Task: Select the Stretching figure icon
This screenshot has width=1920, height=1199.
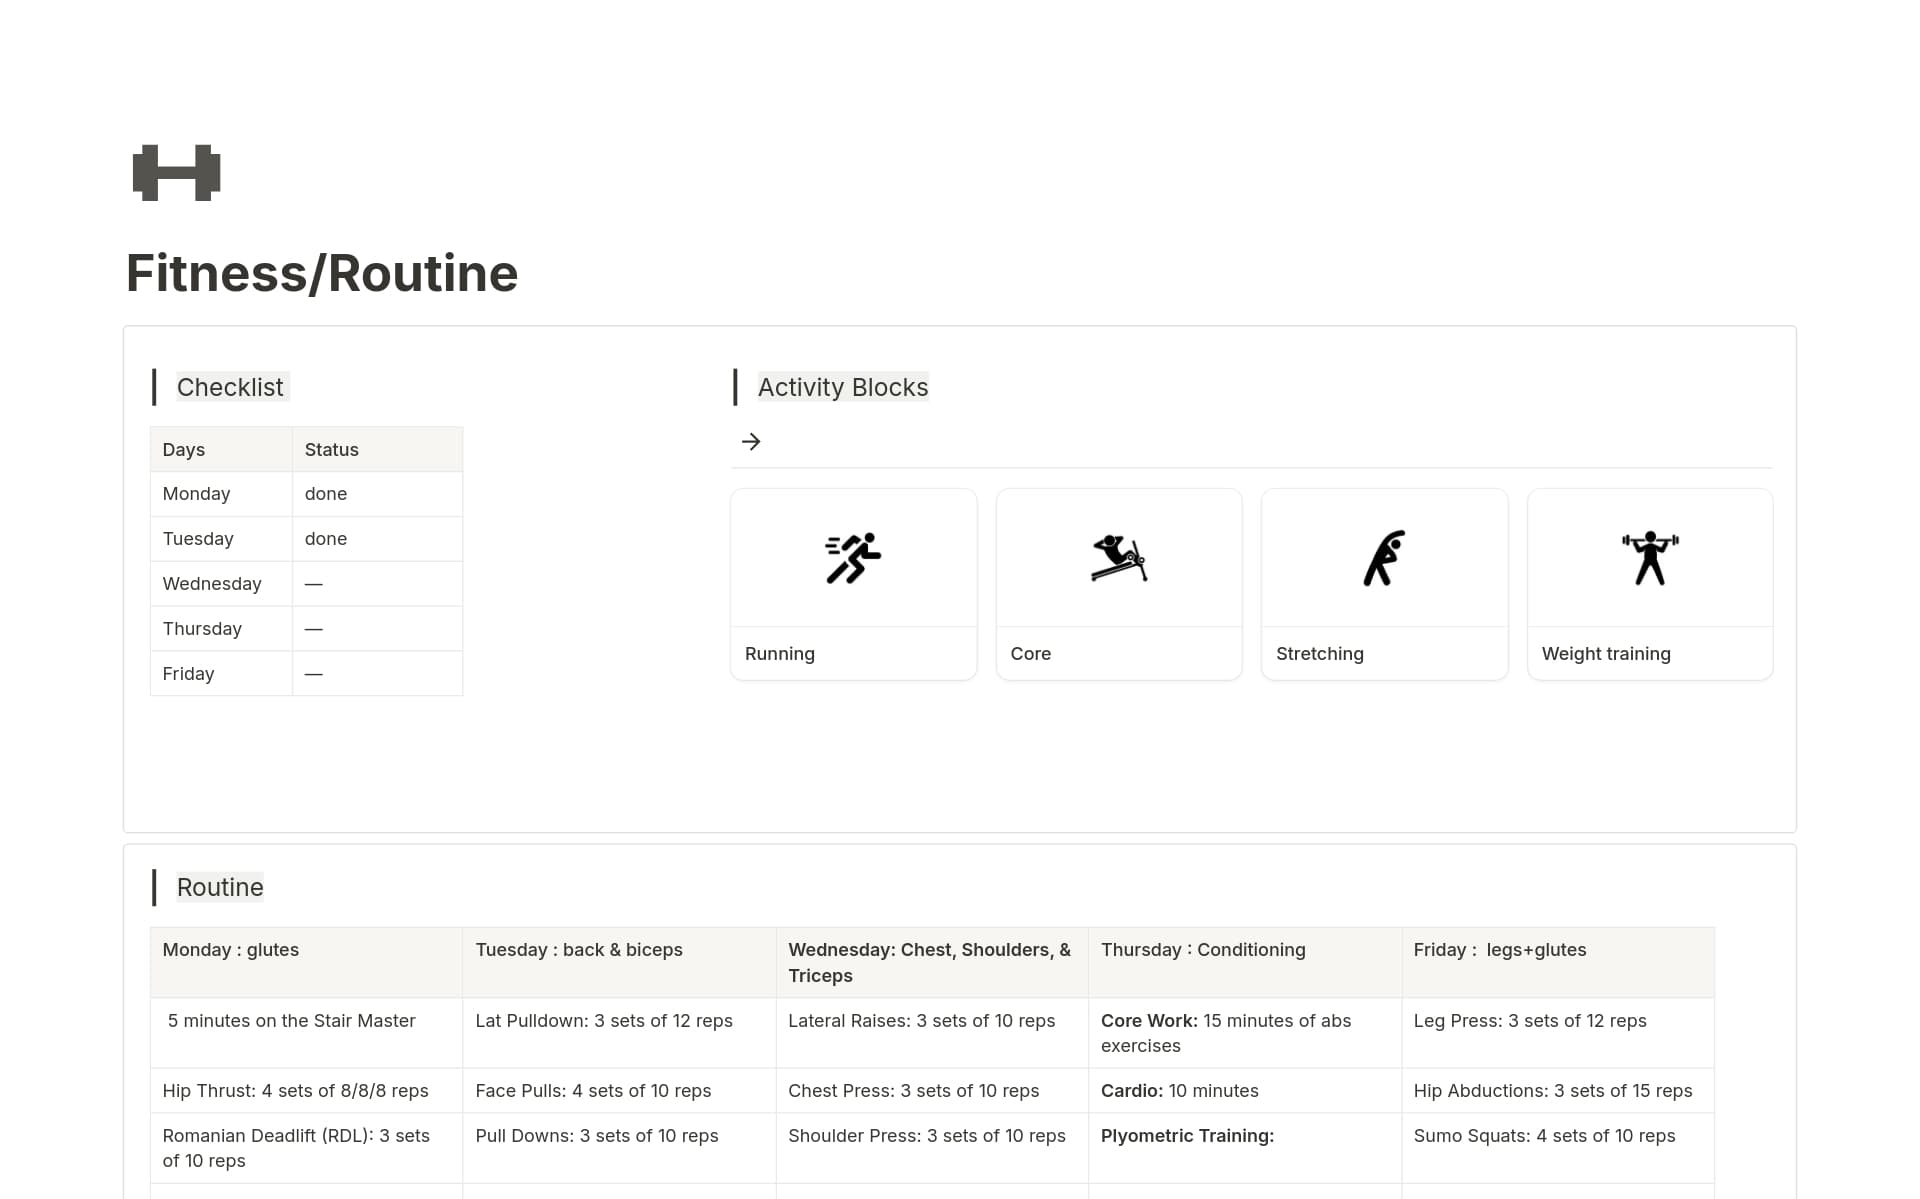Action: (x=1384, y=558)
